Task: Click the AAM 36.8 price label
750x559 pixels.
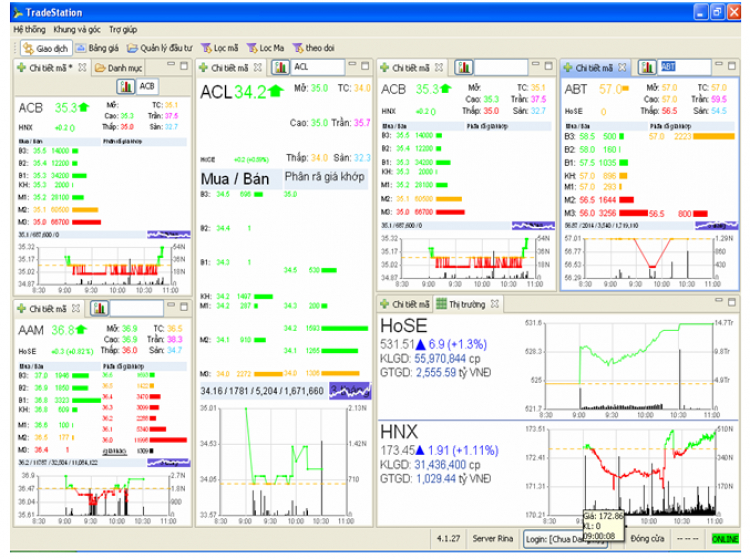Action: tap(63, 330)
